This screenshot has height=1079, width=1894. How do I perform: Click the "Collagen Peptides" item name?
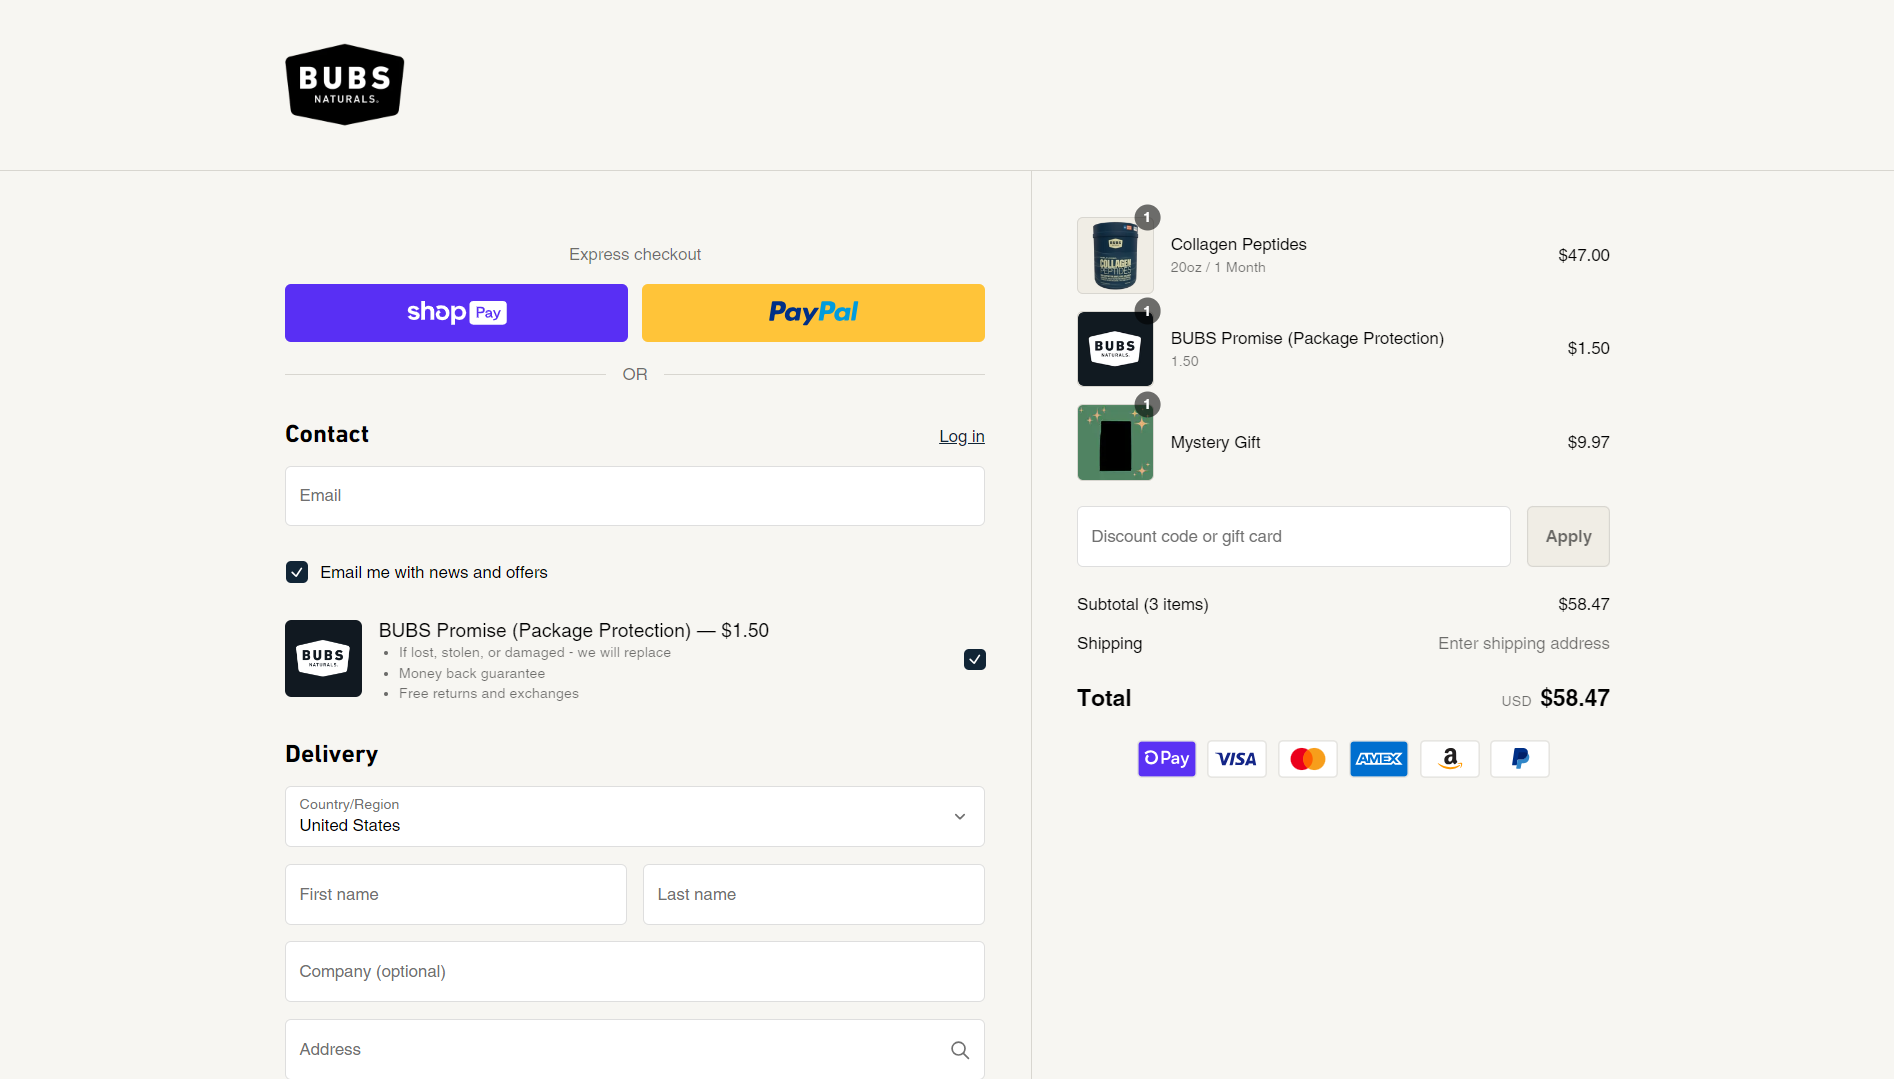pyautogui.click(x=1239, y=244)
